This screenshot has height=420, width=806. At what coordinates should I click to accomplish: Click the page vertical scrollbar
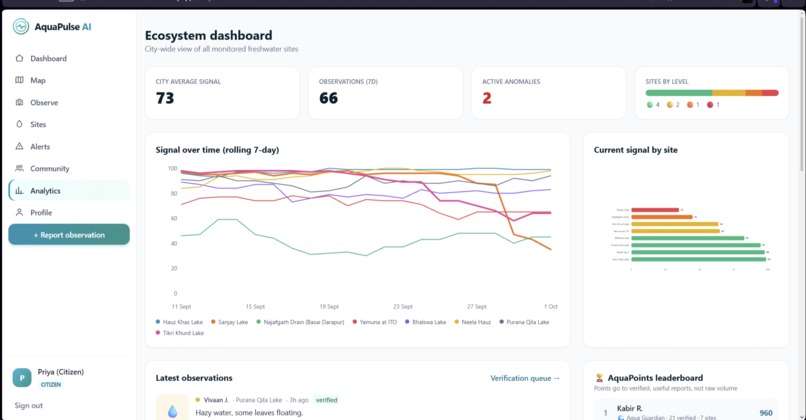(x=802, y=93)
